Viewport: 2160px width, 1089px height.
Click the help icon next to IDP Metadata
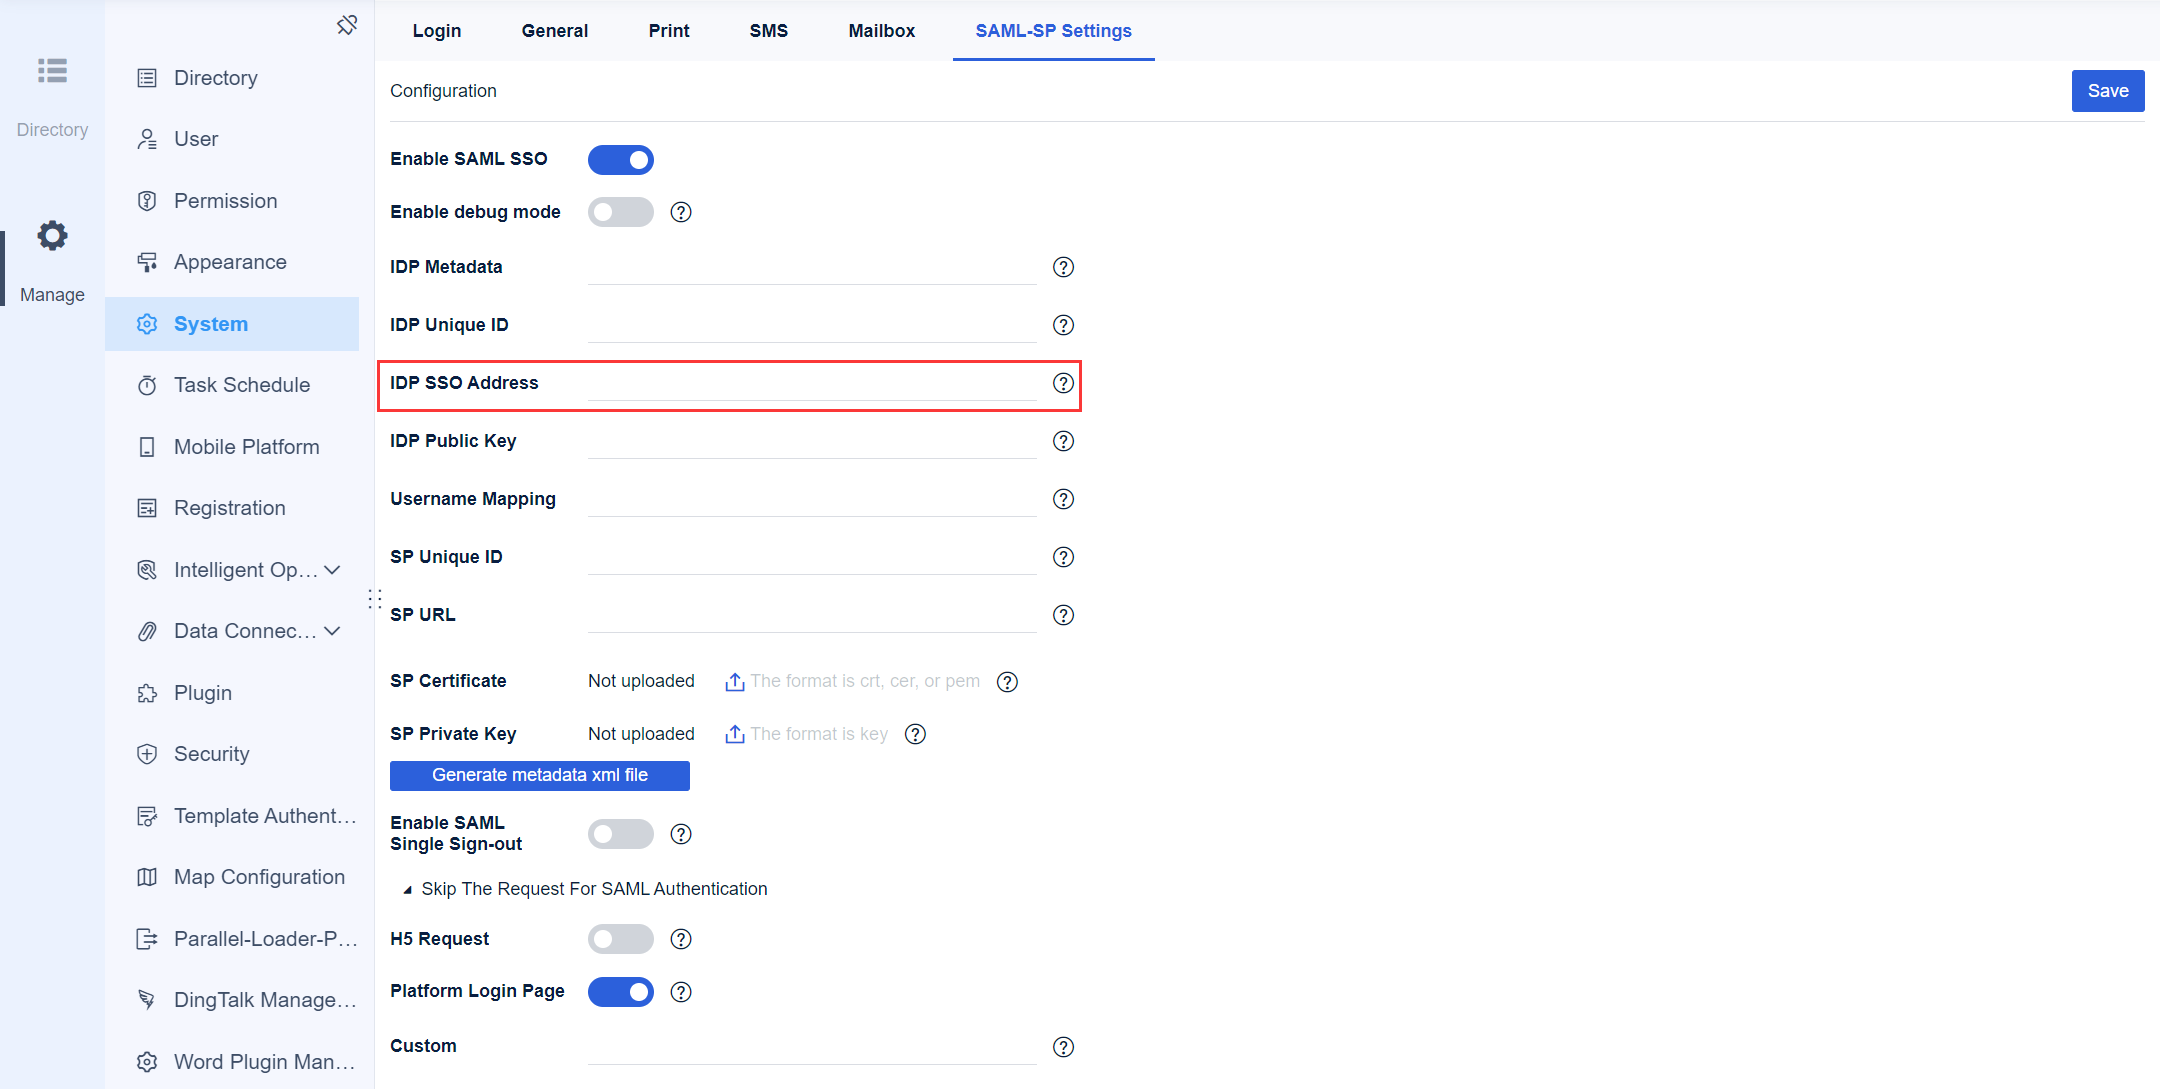click(x=1063, y=267)
